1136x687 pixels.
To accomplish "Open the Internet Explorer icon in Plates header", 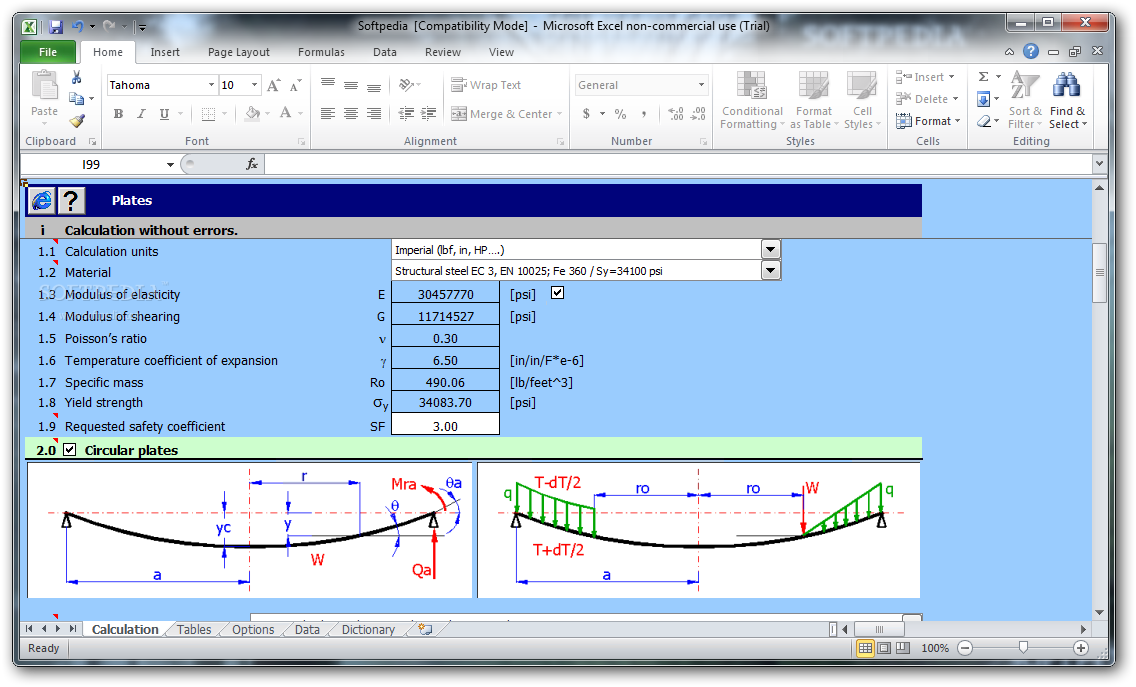I will pyautogui.click(x=42, y=201).
